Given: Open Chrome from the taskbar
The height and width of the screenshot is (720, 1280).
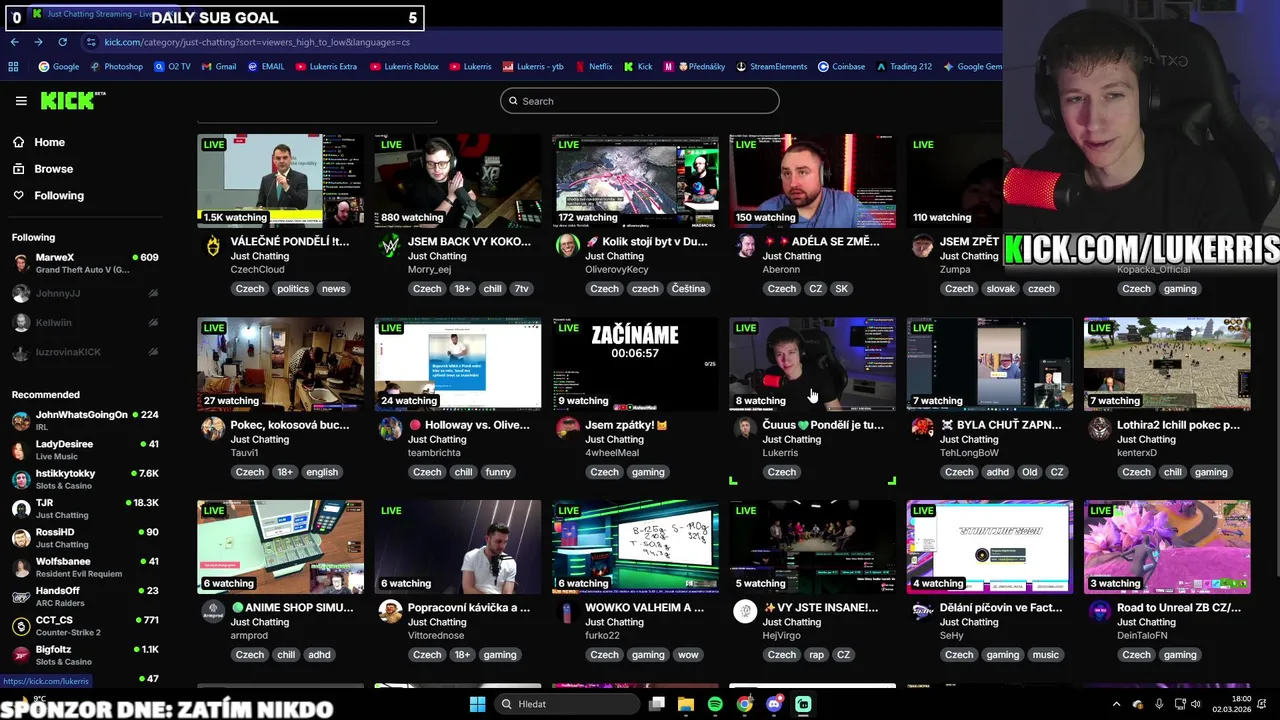Looking at the screenshot, I should (x=745, y=704).
